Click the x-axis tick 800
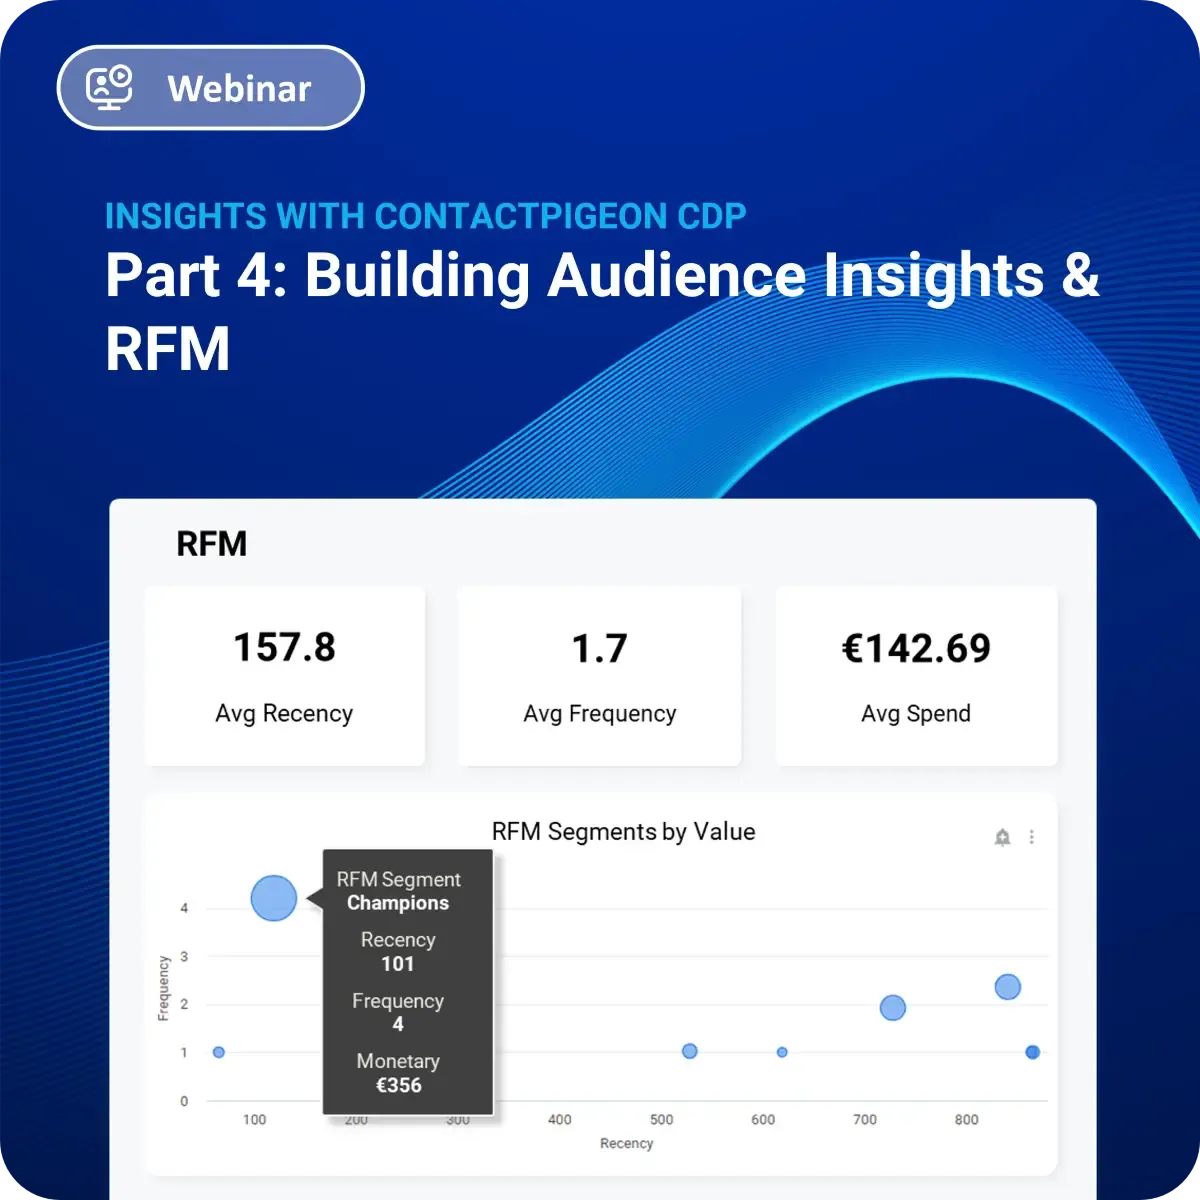 pyautogui.click(x=966, y=1120)
